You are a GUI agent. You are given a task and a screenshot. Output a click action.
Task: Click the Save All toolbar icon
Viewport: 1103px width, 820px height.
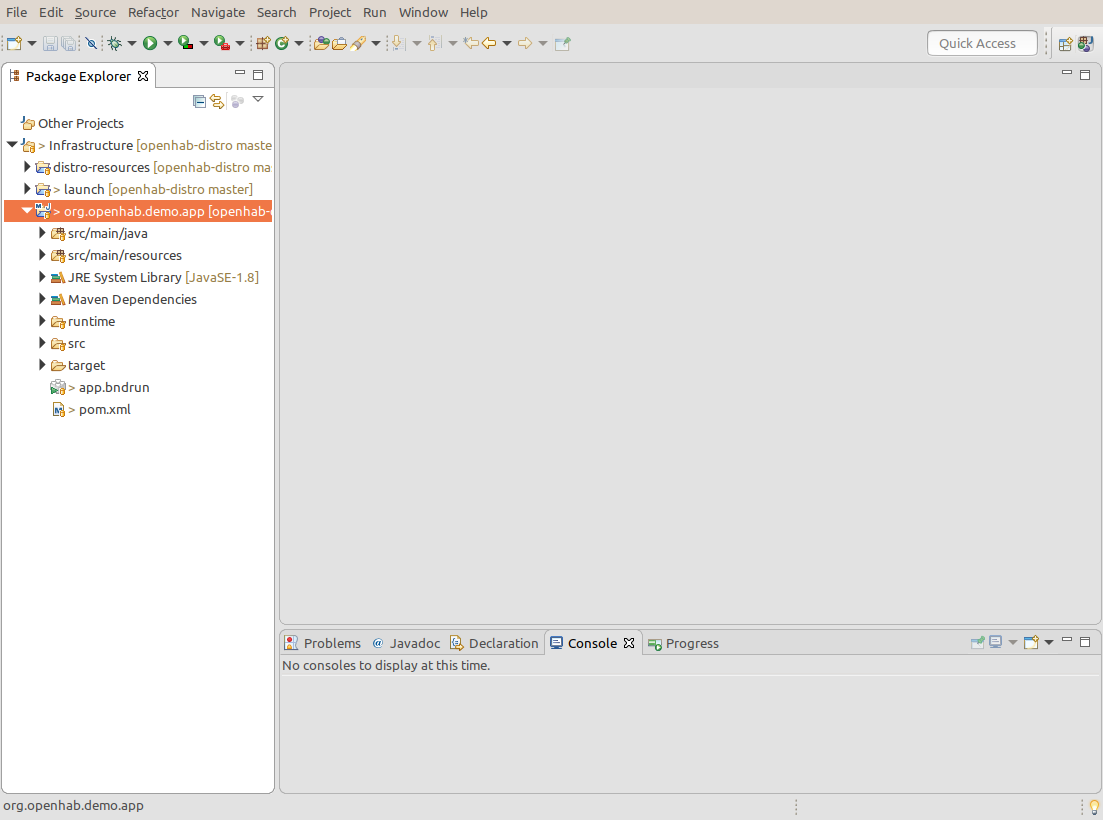pos(68,43)
